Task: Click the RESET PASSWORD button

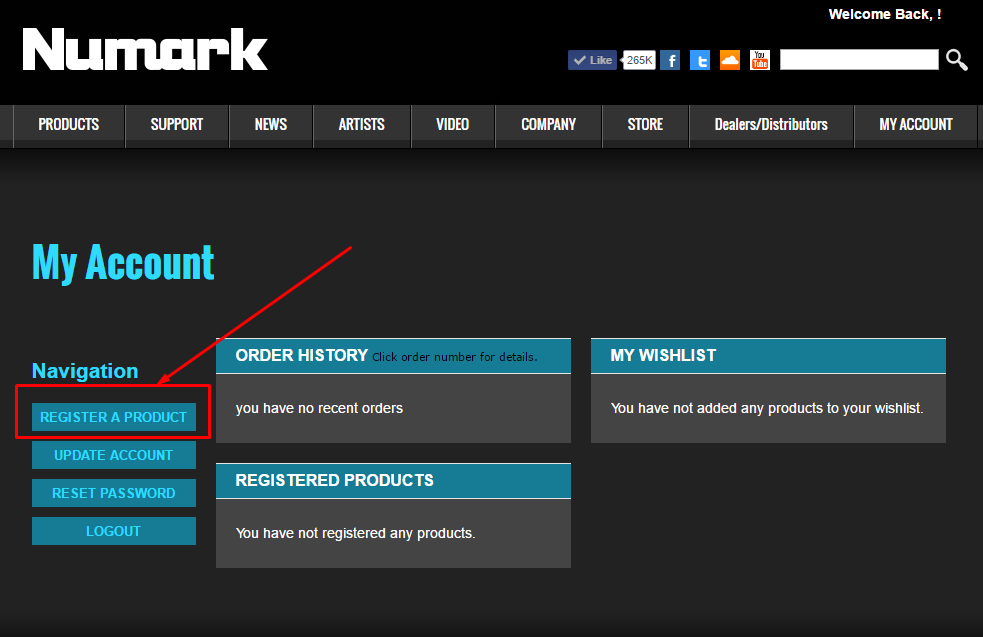Action: pos(113,493)
